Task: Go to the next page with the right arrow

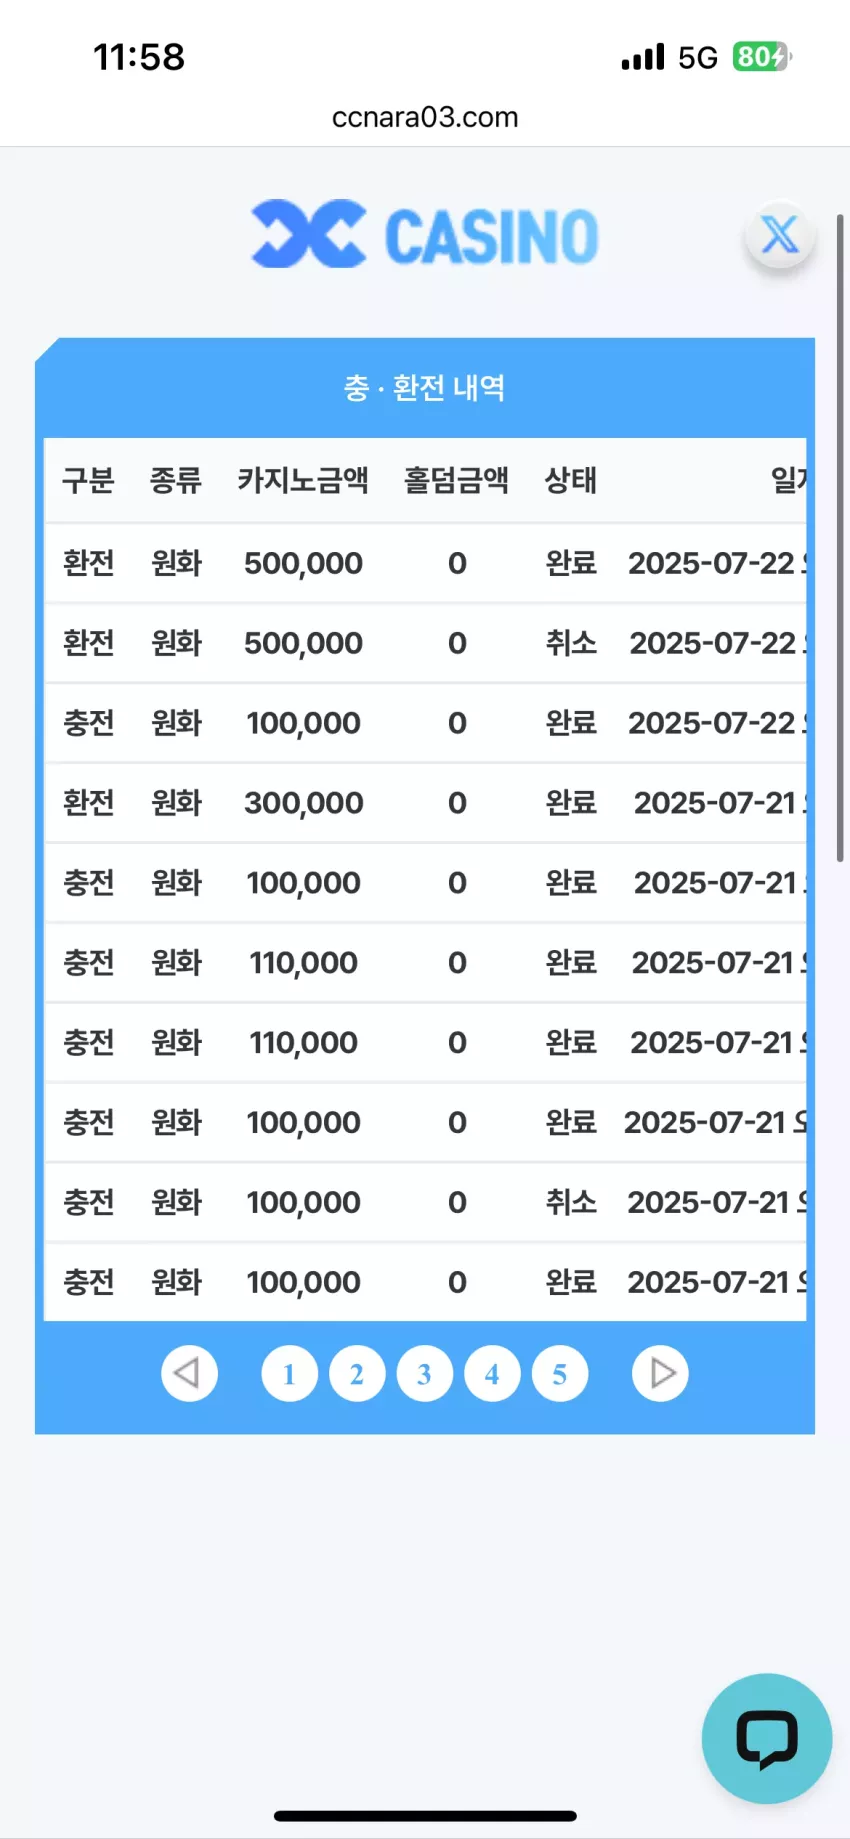Action: coord(660,1373)
